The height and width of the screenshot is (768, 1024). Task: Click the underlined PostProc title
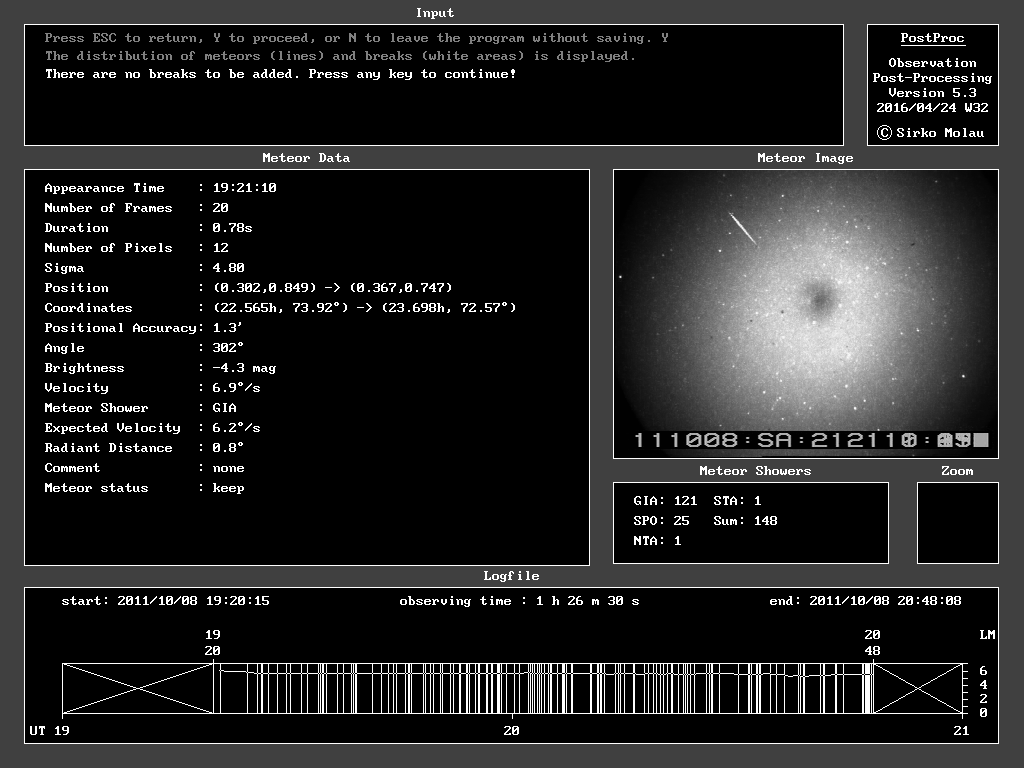932,38
